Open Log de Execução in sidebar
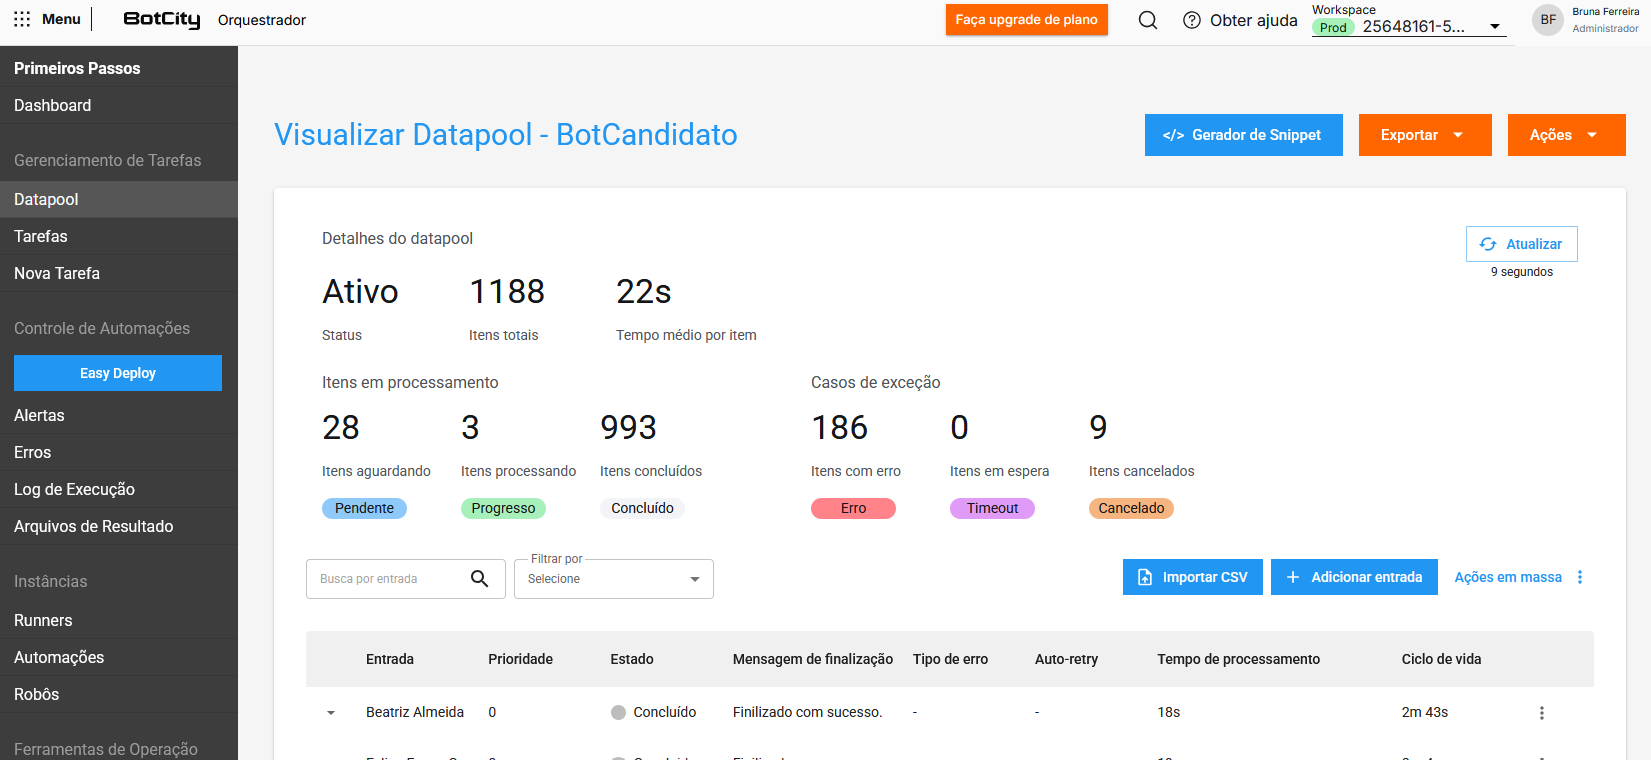This screenshot has height=760, width=1651. pos(74,489)
